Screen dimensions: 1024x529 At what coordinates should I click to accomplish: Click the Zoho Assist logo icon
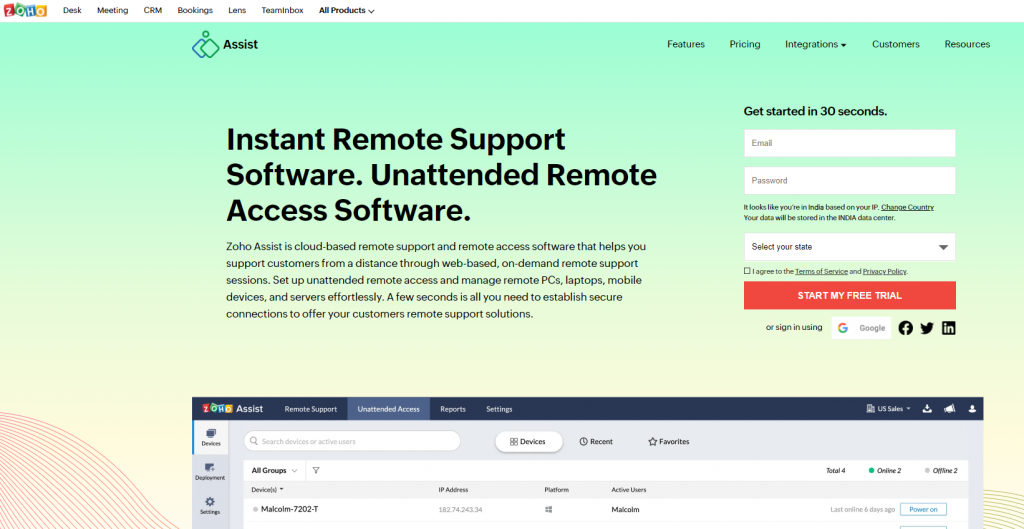206,44
